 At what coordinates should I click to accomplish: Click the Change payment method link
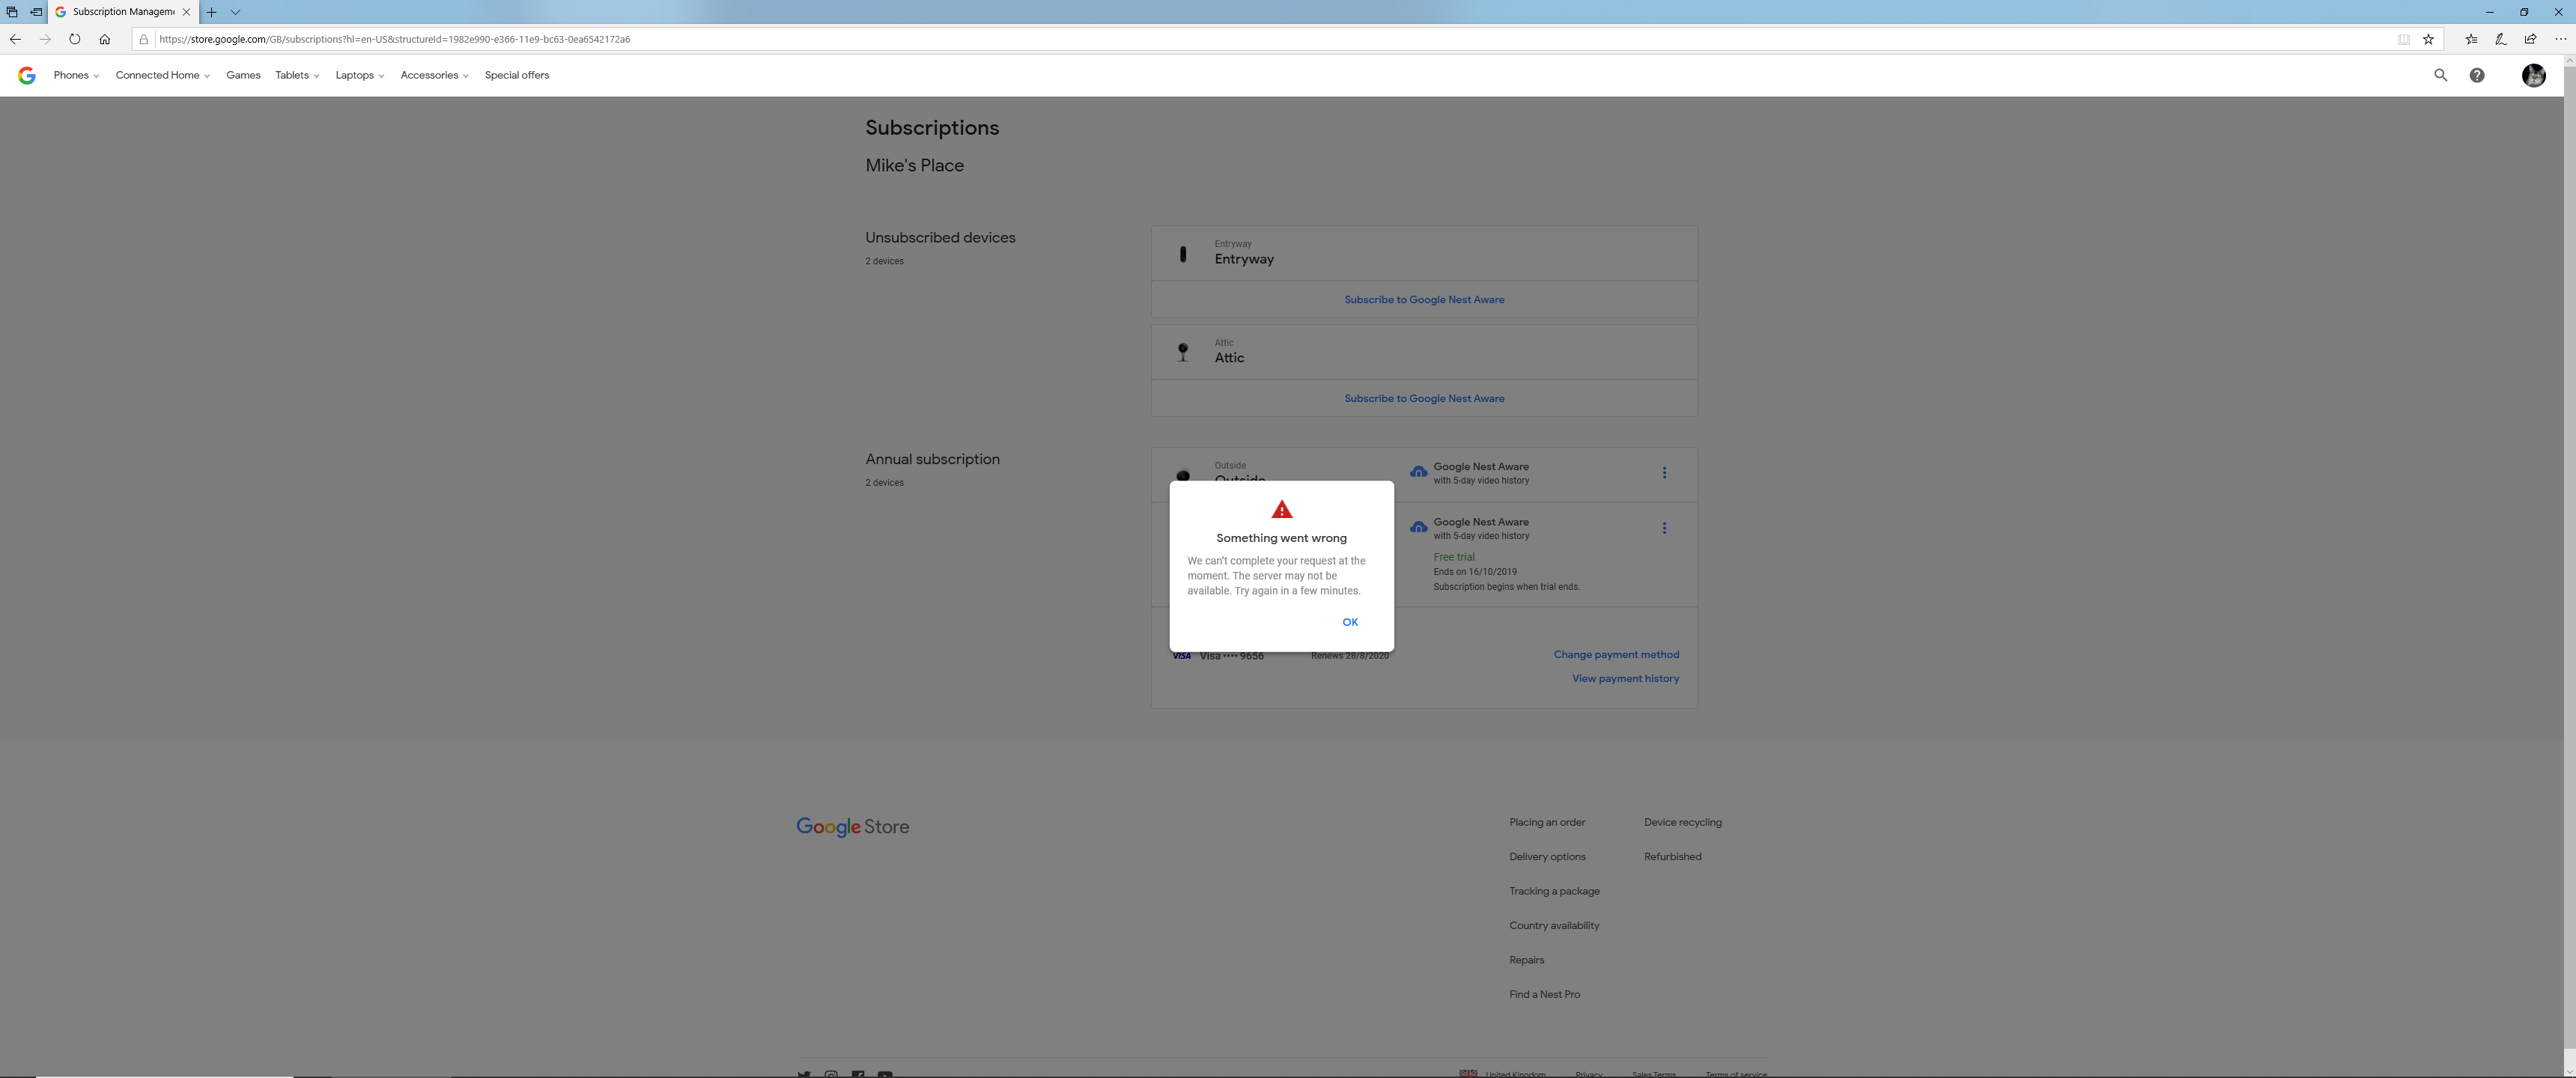pyautogui.click(x=1616, y=654)
